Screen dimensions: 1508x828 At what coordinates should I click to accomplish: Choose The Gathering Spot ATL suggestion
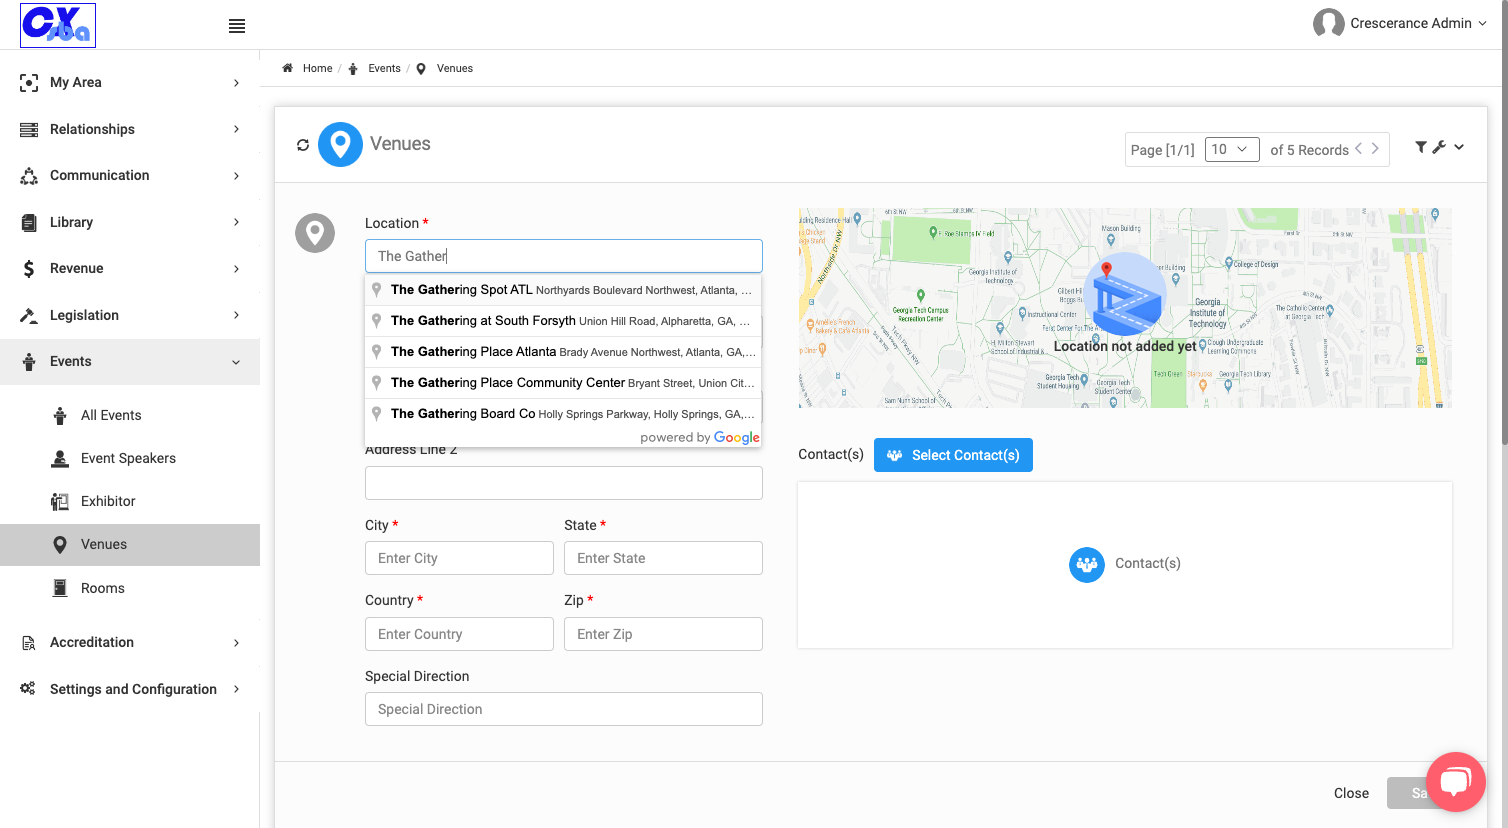coord(563,290)
